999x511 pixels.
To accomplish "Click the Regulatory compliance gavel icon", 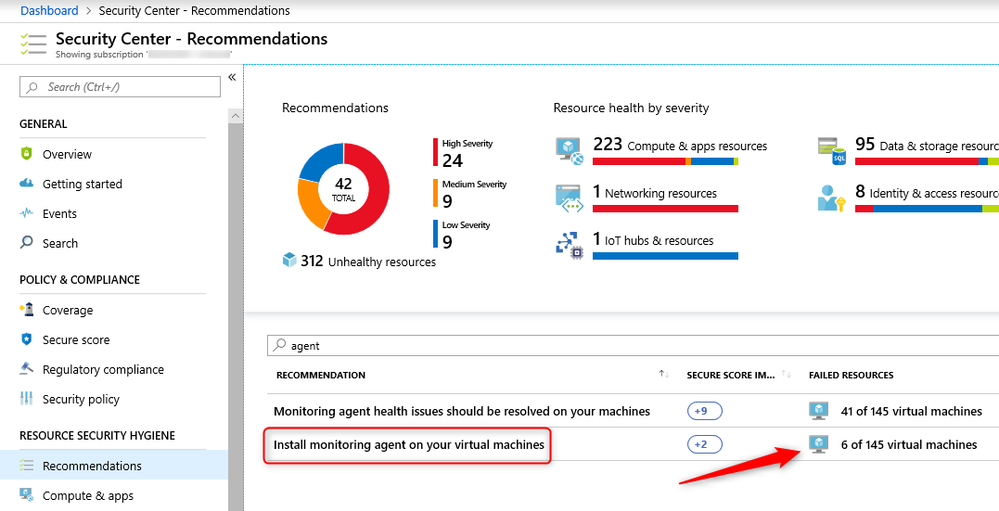I will pos(26,368).
